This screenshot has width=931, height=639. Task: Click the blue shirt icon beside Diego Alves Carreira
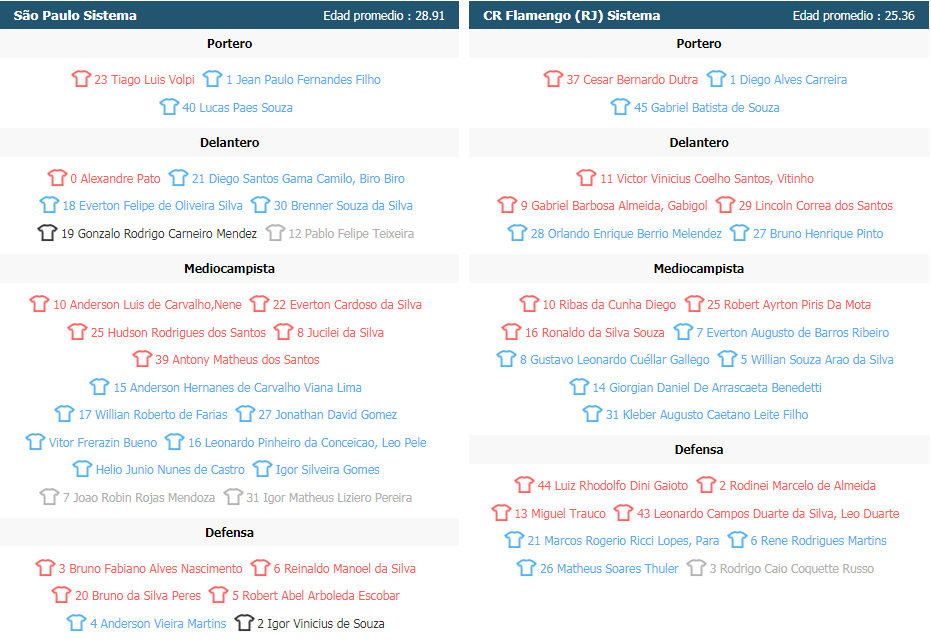coord(717,78)
